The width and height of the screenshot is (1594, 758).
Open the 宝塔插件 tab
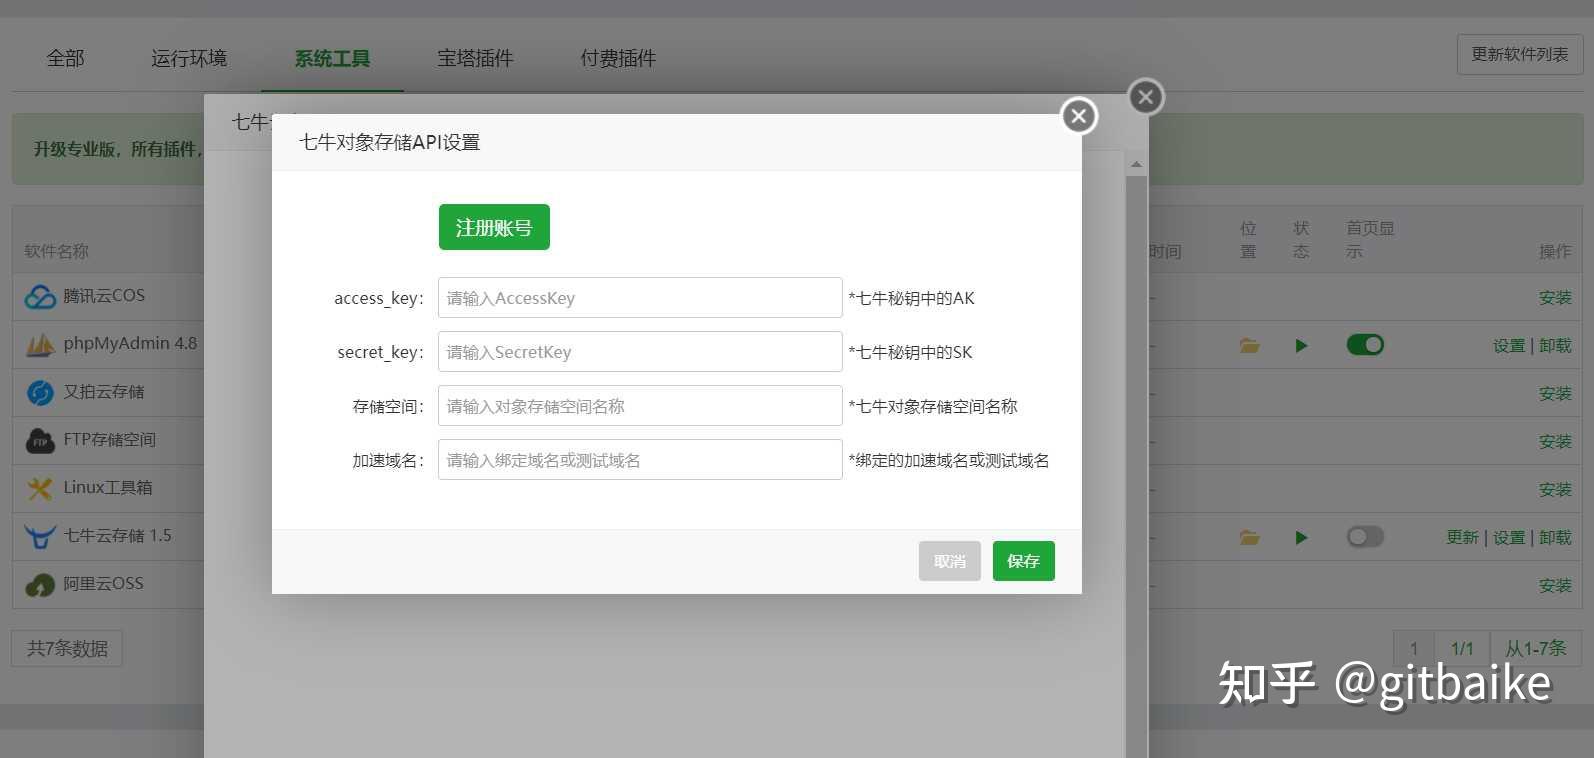click(475, 58)
